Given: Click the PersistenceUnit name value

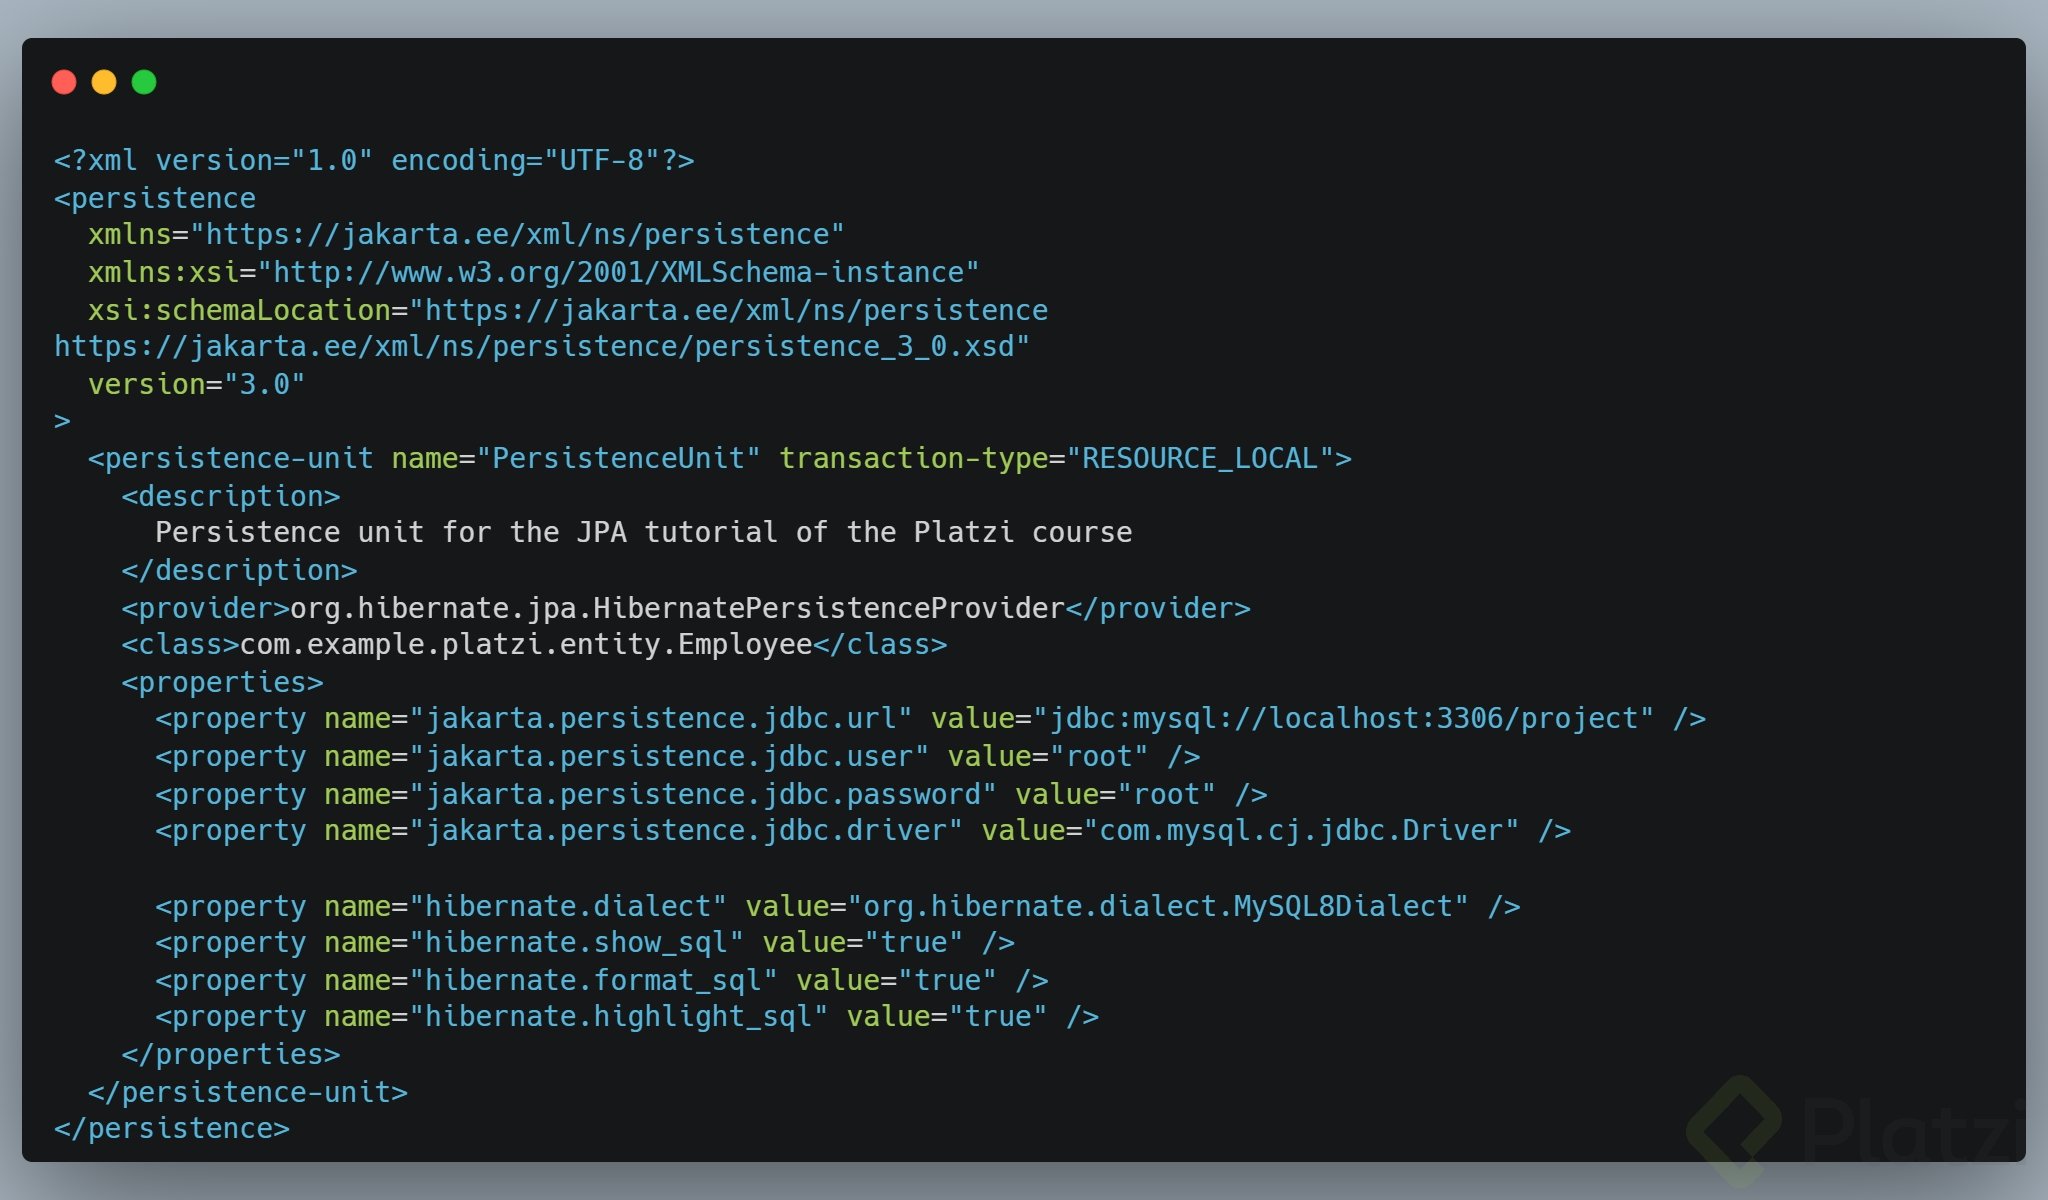Looking at the screenshot, I should (618, 459).
